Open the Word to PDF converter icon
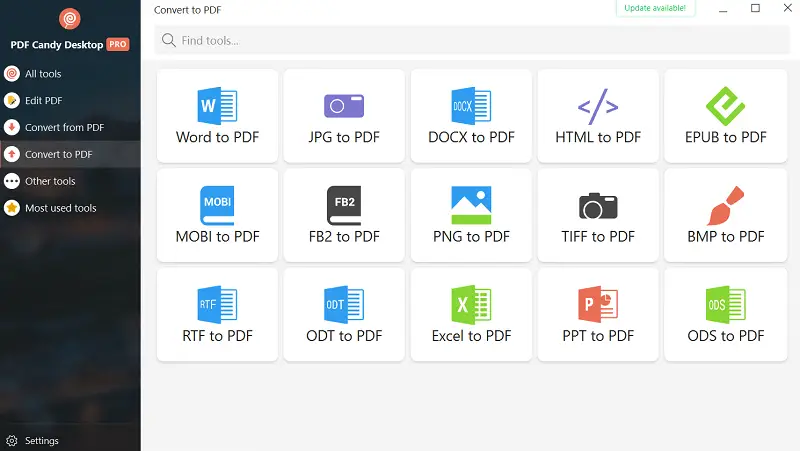The height and width of the screenshot is (451, 800). pos(217,106)
